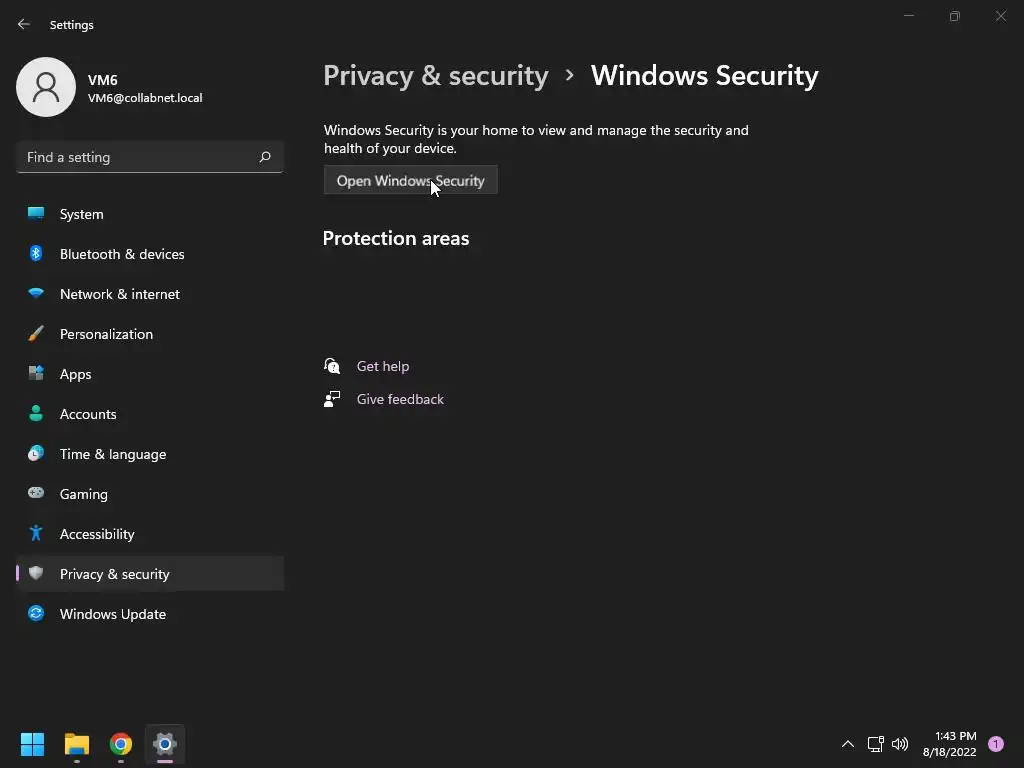Image resolution: width=1024 pixels, height=768 pixels.
Task: Click the Get help link
Action: (382, 366)
